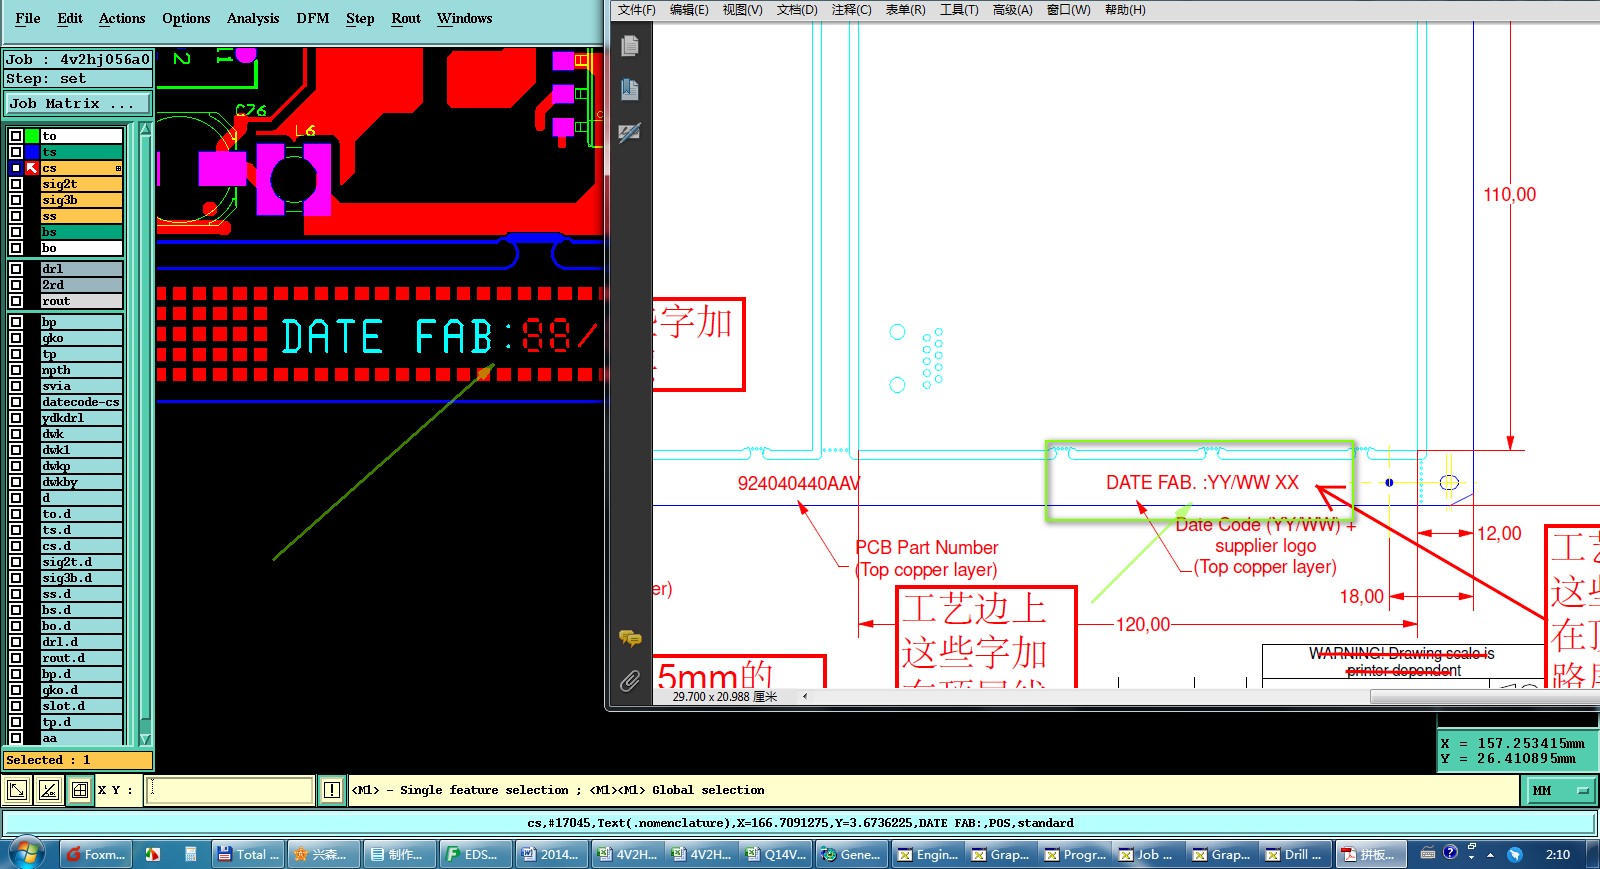Image resolution: width=1600 pixels, height=869 pixels.
Task: Click the red arrow work-layer icon on cs row
Action: (x=32, y=168)
